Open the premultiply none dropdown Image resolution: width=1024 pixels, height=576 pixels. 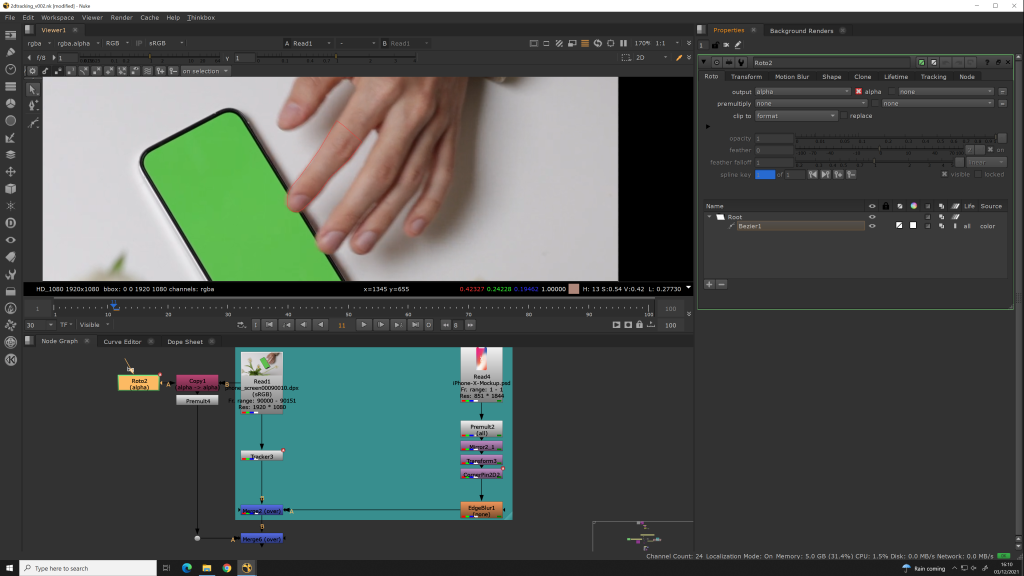811,103
